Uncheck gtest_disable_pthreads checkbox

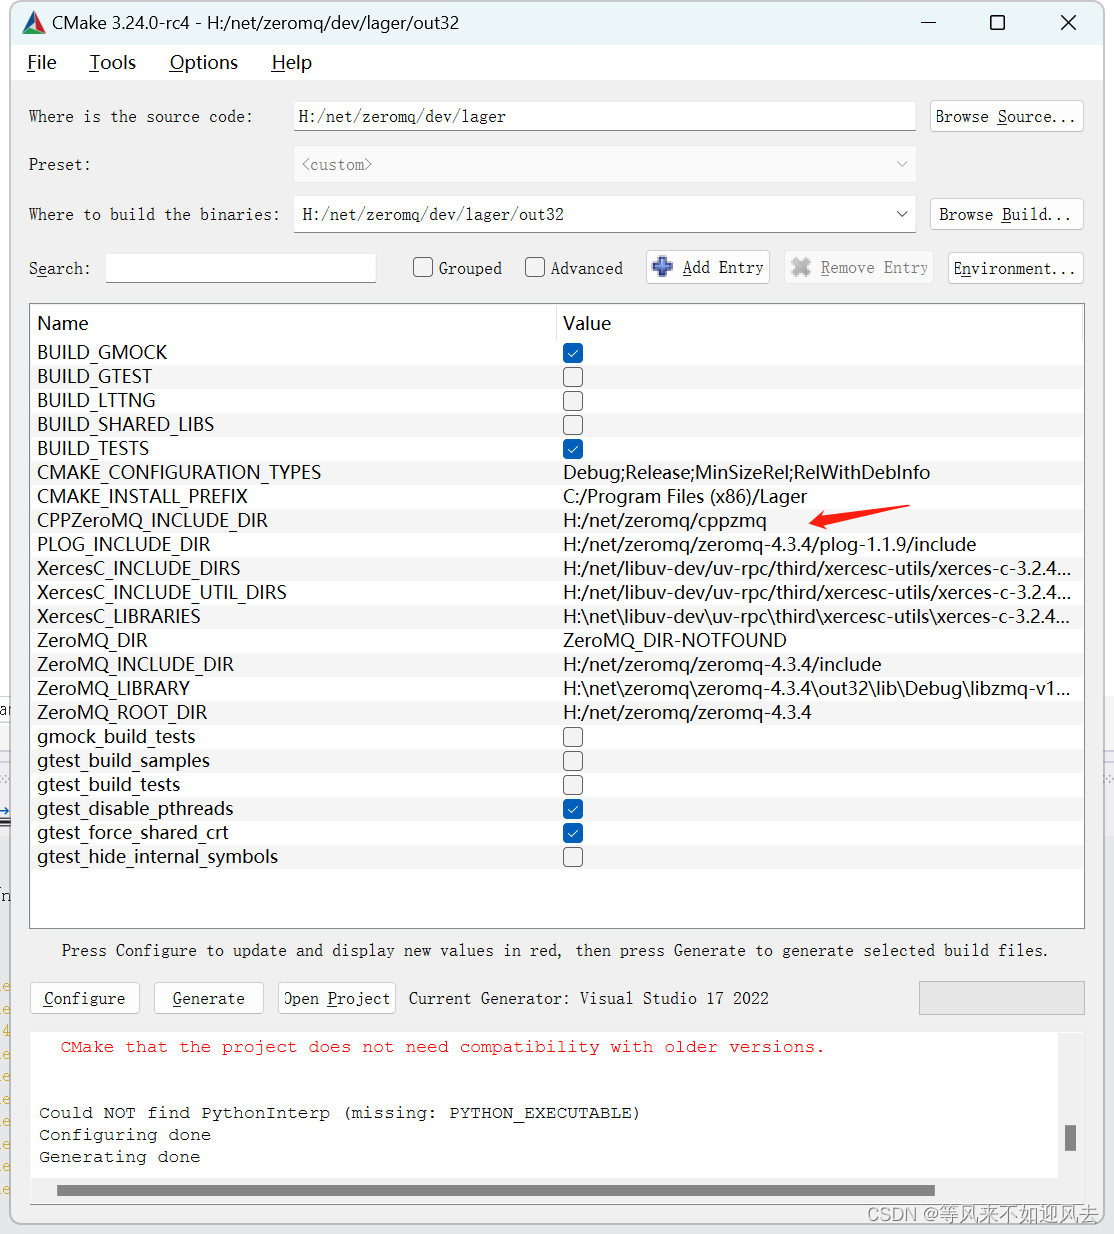[573, 809]
